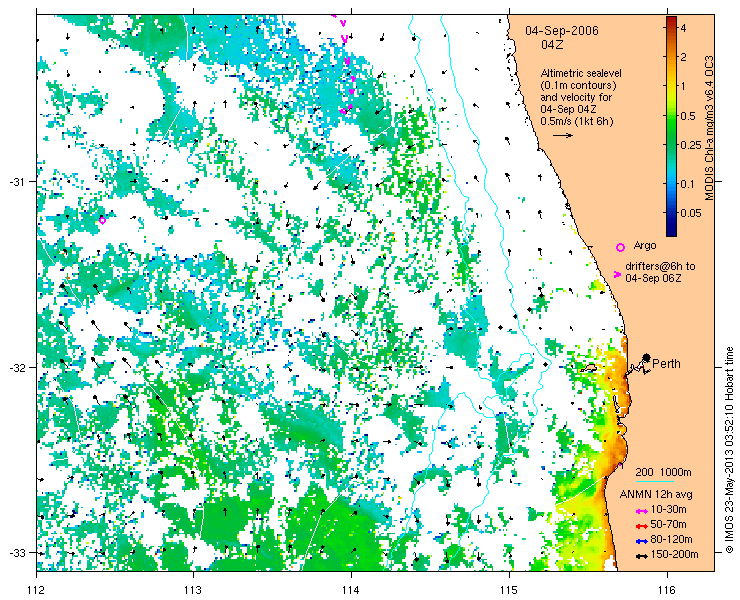This screenshot has width=740, height=600.
Task: Click '0.5m/s (1kt 6h)' scale text
Action: pyautogui.click(x=577, y=122)
